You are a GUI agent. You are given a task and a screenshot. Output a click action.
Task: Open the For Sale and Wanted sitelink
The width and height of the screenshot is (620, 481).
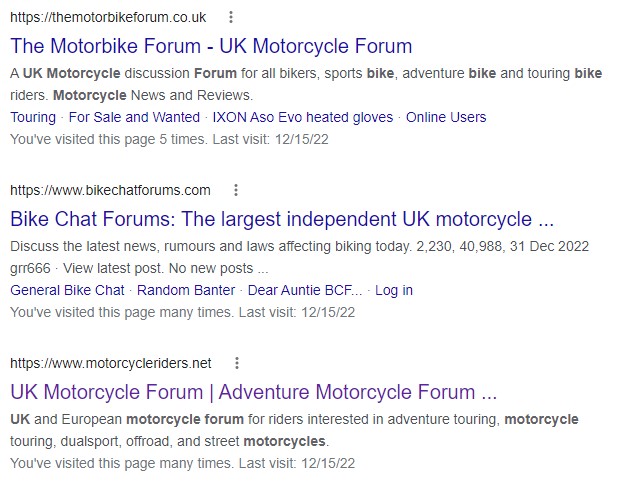click(x=134, y=117)
